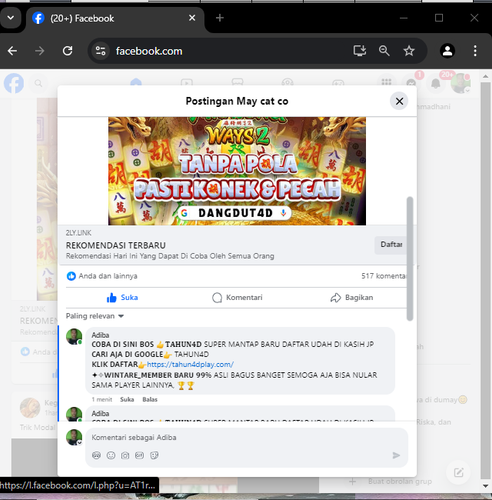The width and height of the screenshot is (492, 500).
Task: Reply to Adiba's comment with Balas
Action: 150,399
